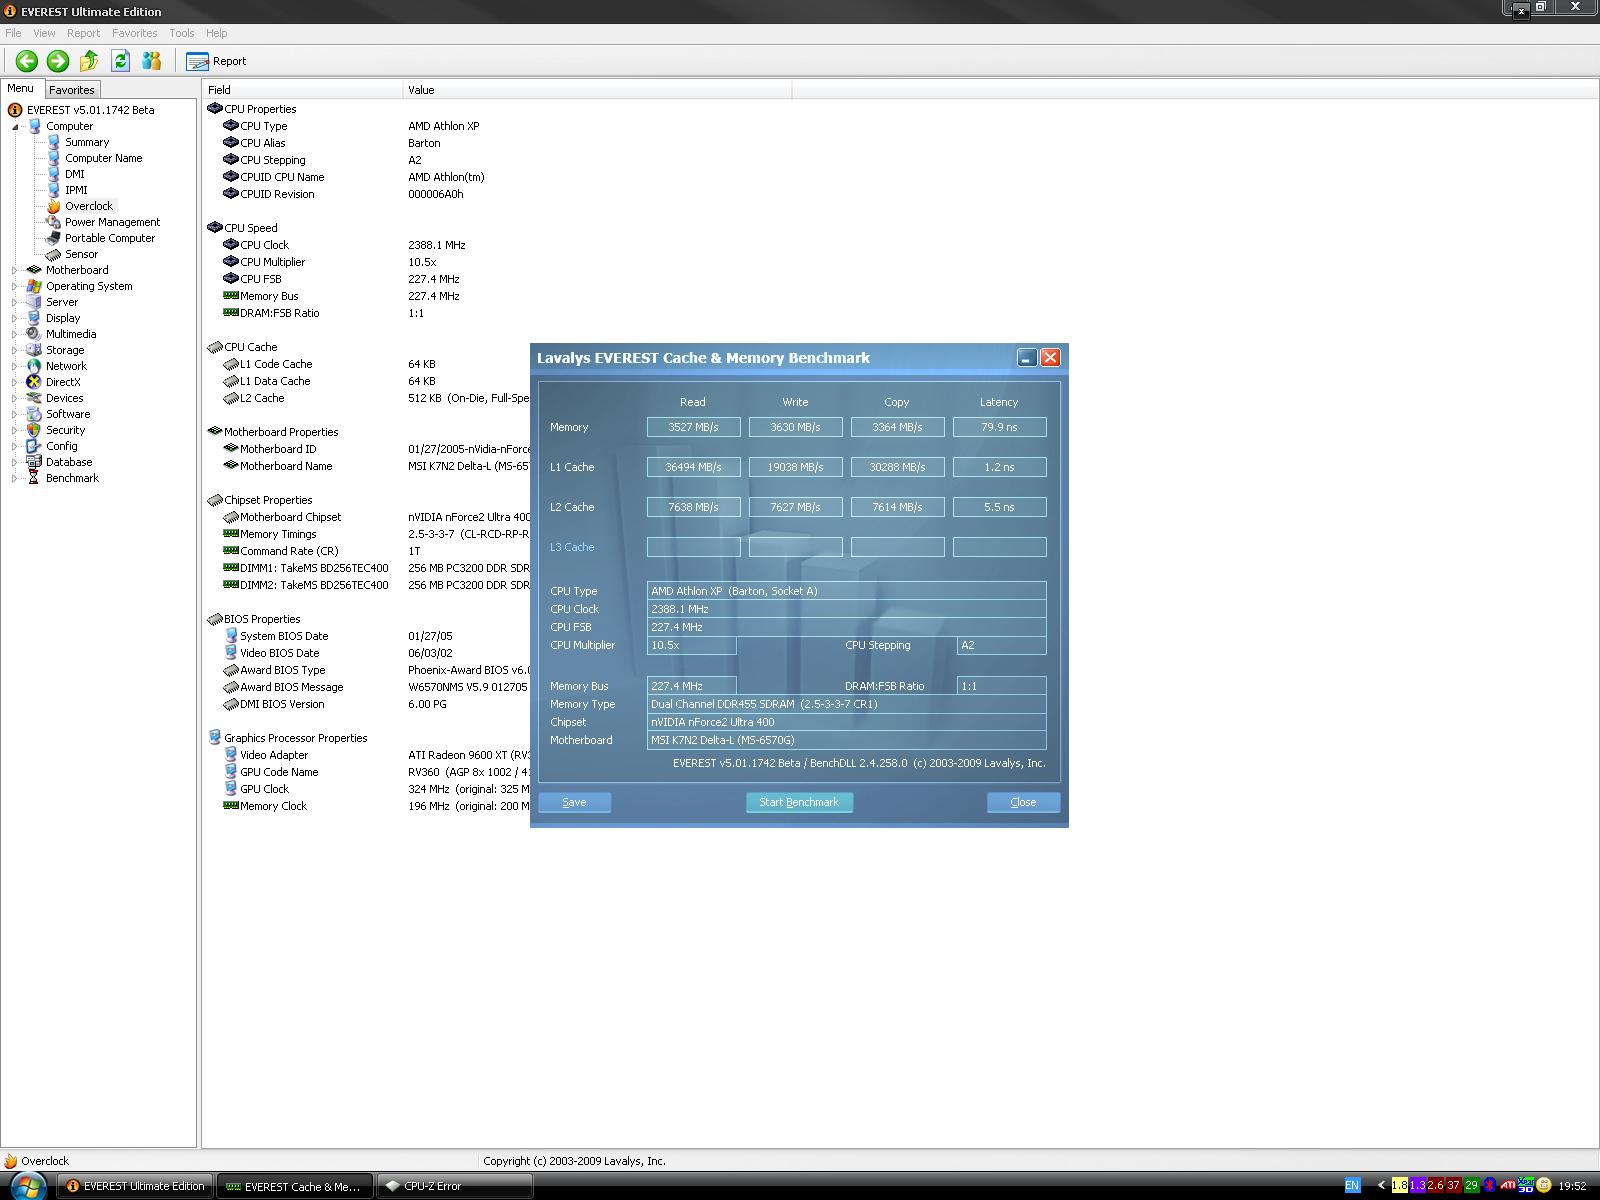Click Save in the benchmark dialog
Image resolution: width=1600 pixels, height=1200 pixels.
click(x=574, y=802)
